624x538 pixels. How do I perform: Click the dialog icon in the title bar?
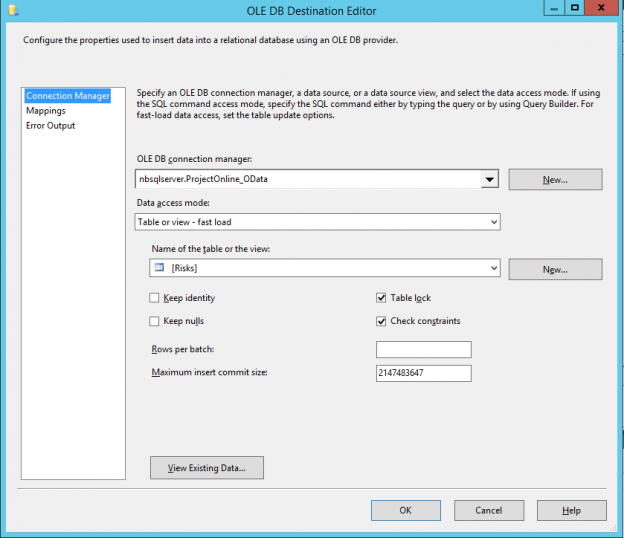tap(12, 9)
